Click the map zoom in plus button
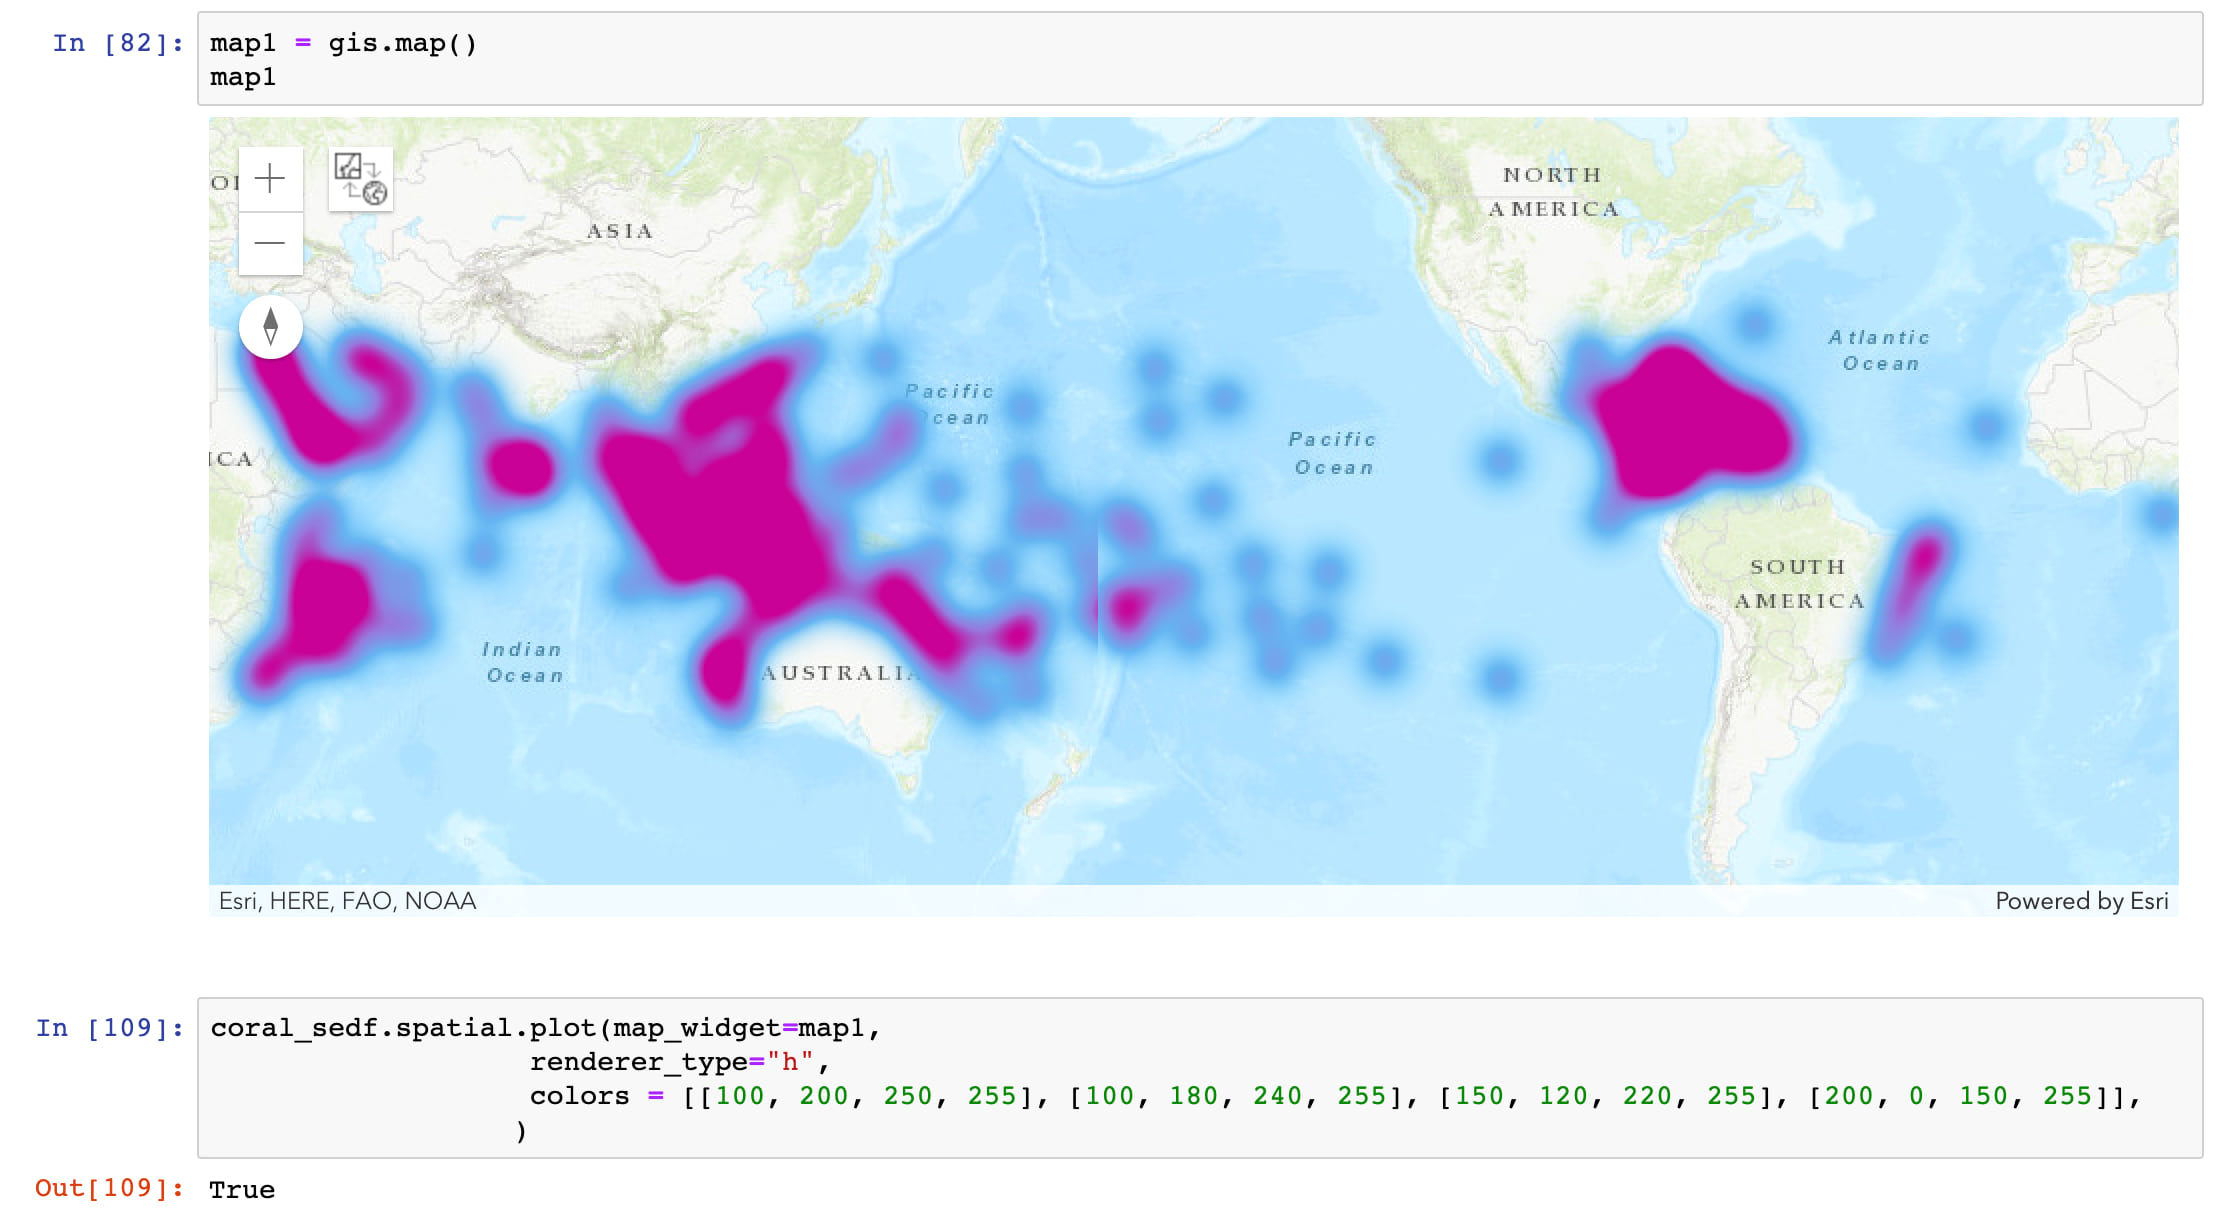2236x1214 pixels. [270, 179]
